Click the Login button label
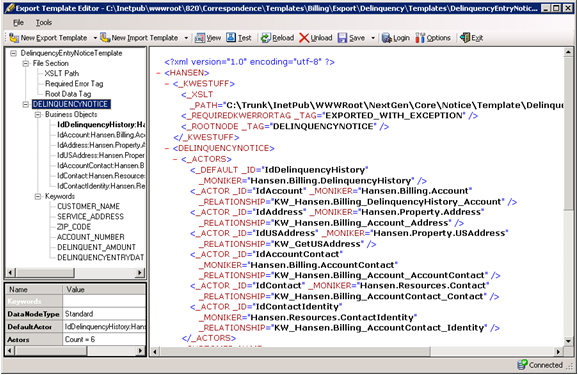Image resolution: width=578 pixels, height=375 pixels. (401, 38)
